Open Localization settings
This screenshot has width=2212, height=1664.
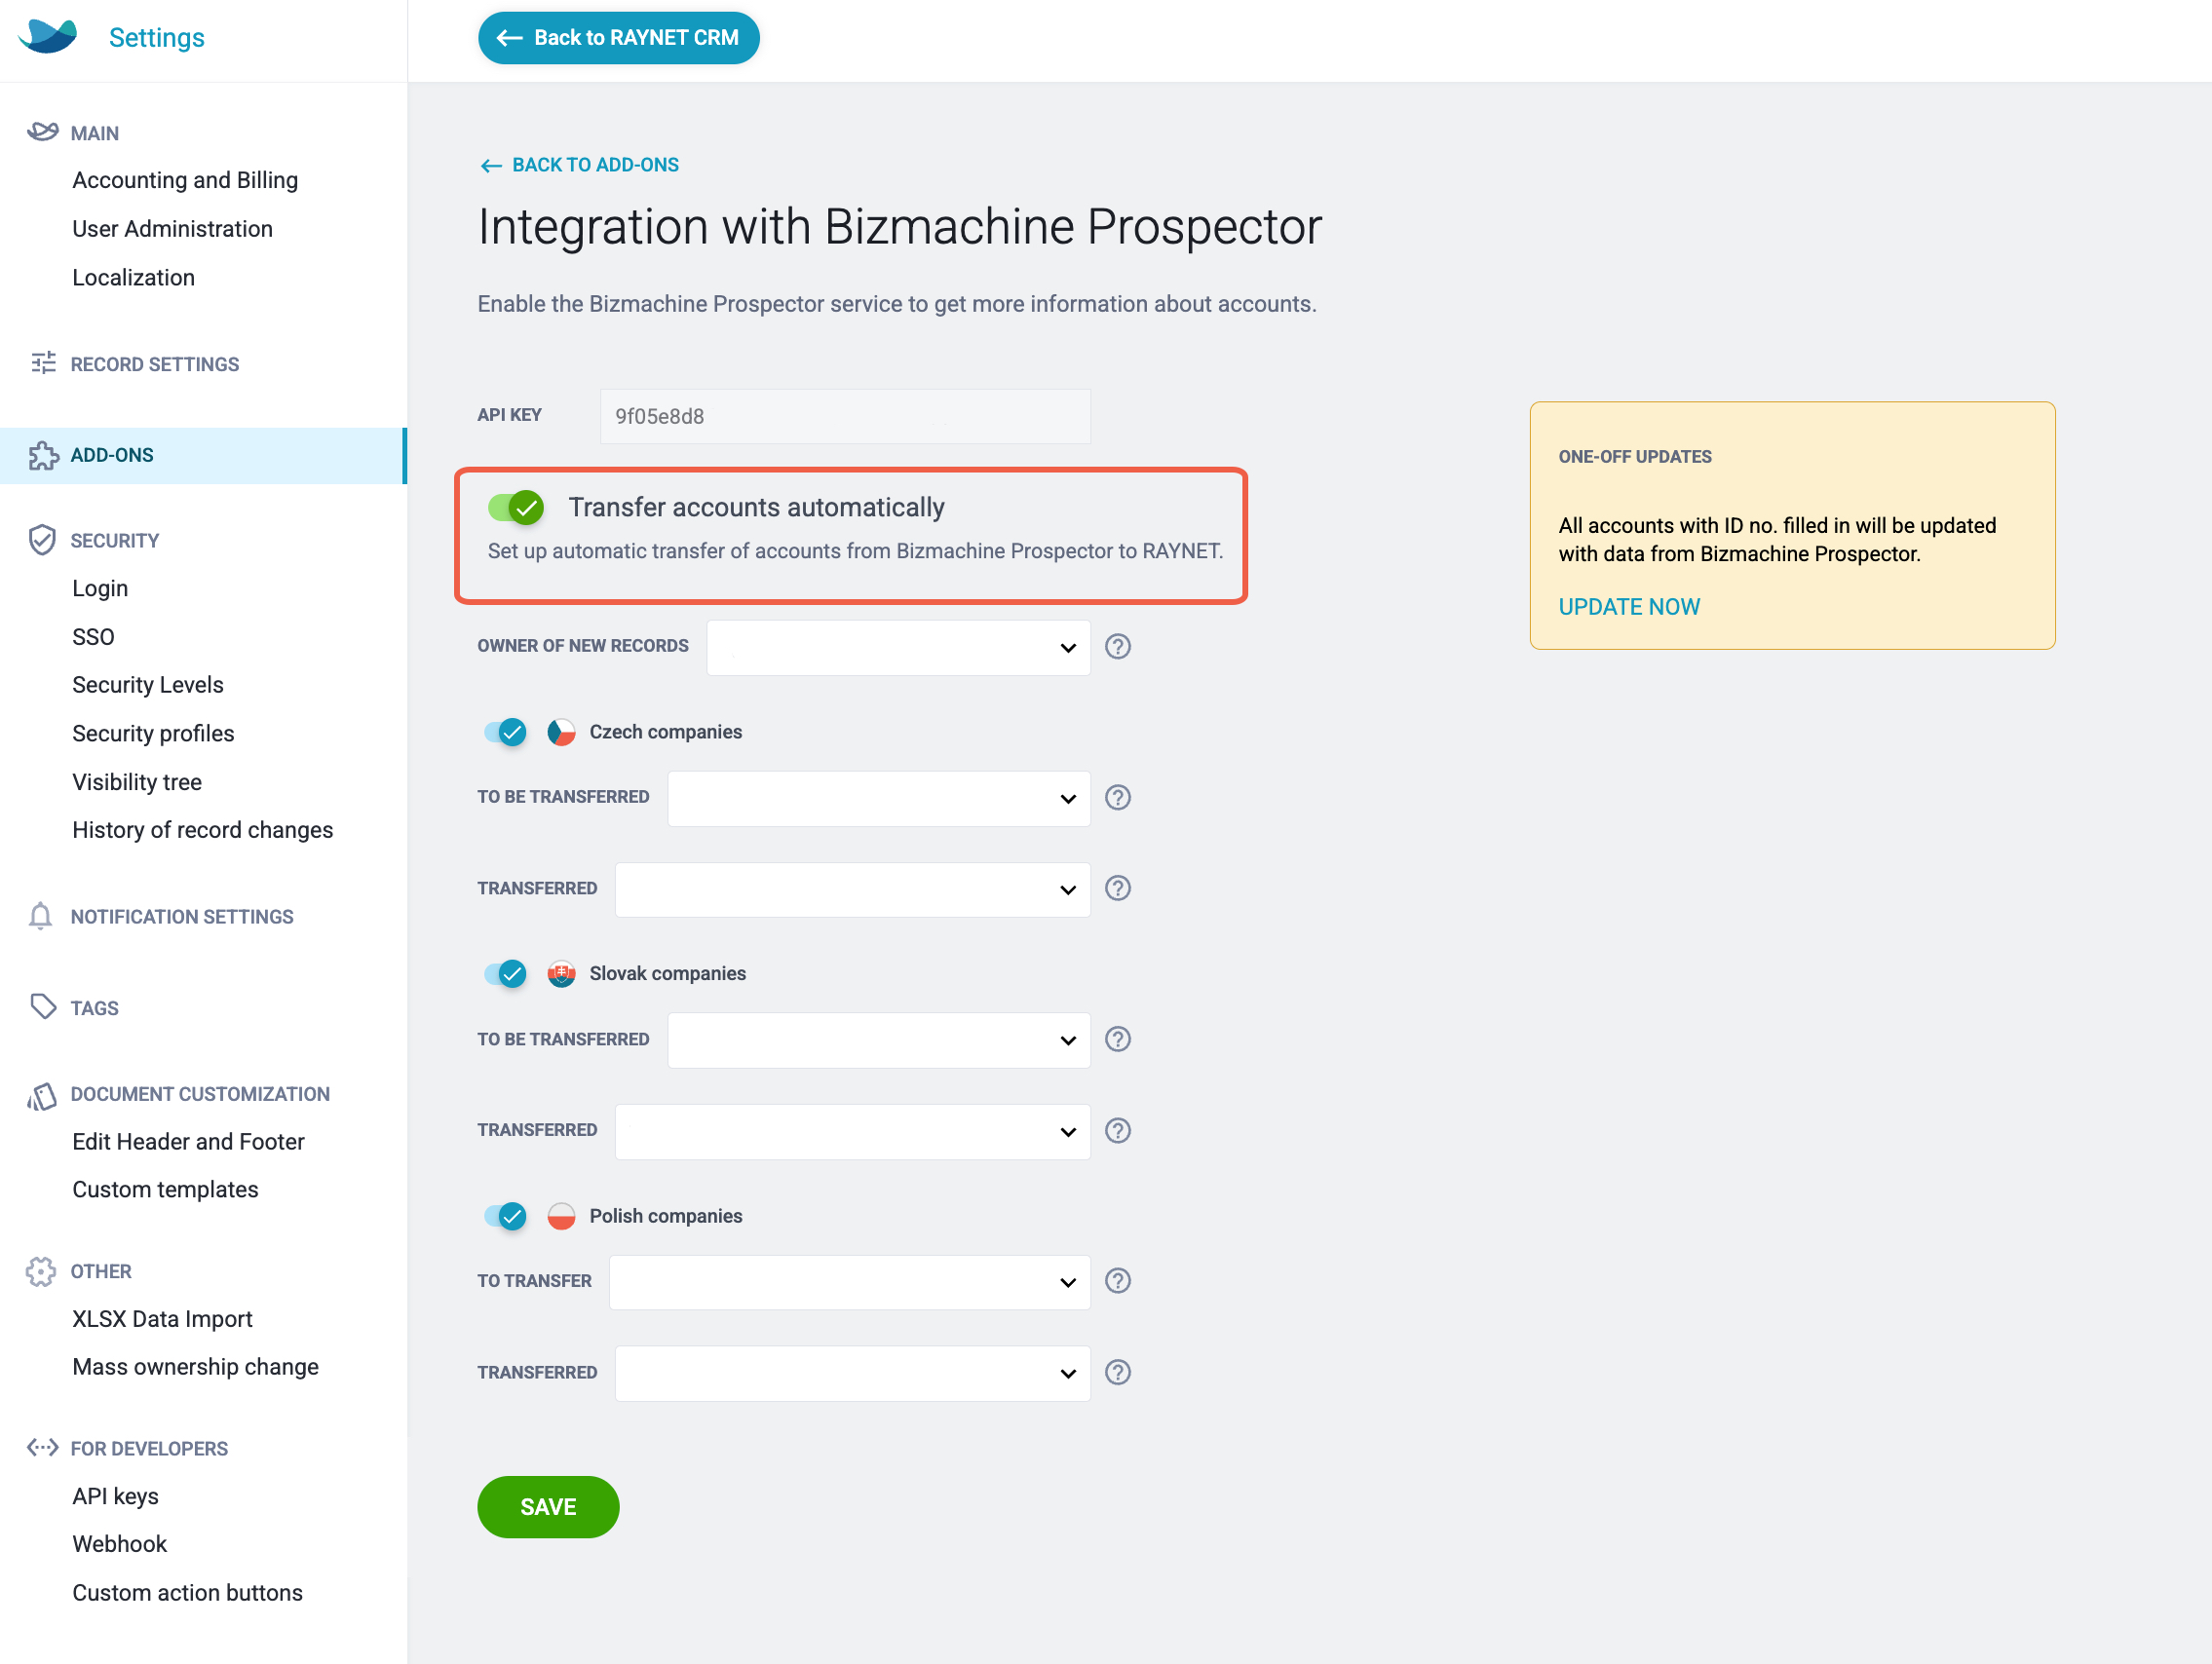coord(133,277)
